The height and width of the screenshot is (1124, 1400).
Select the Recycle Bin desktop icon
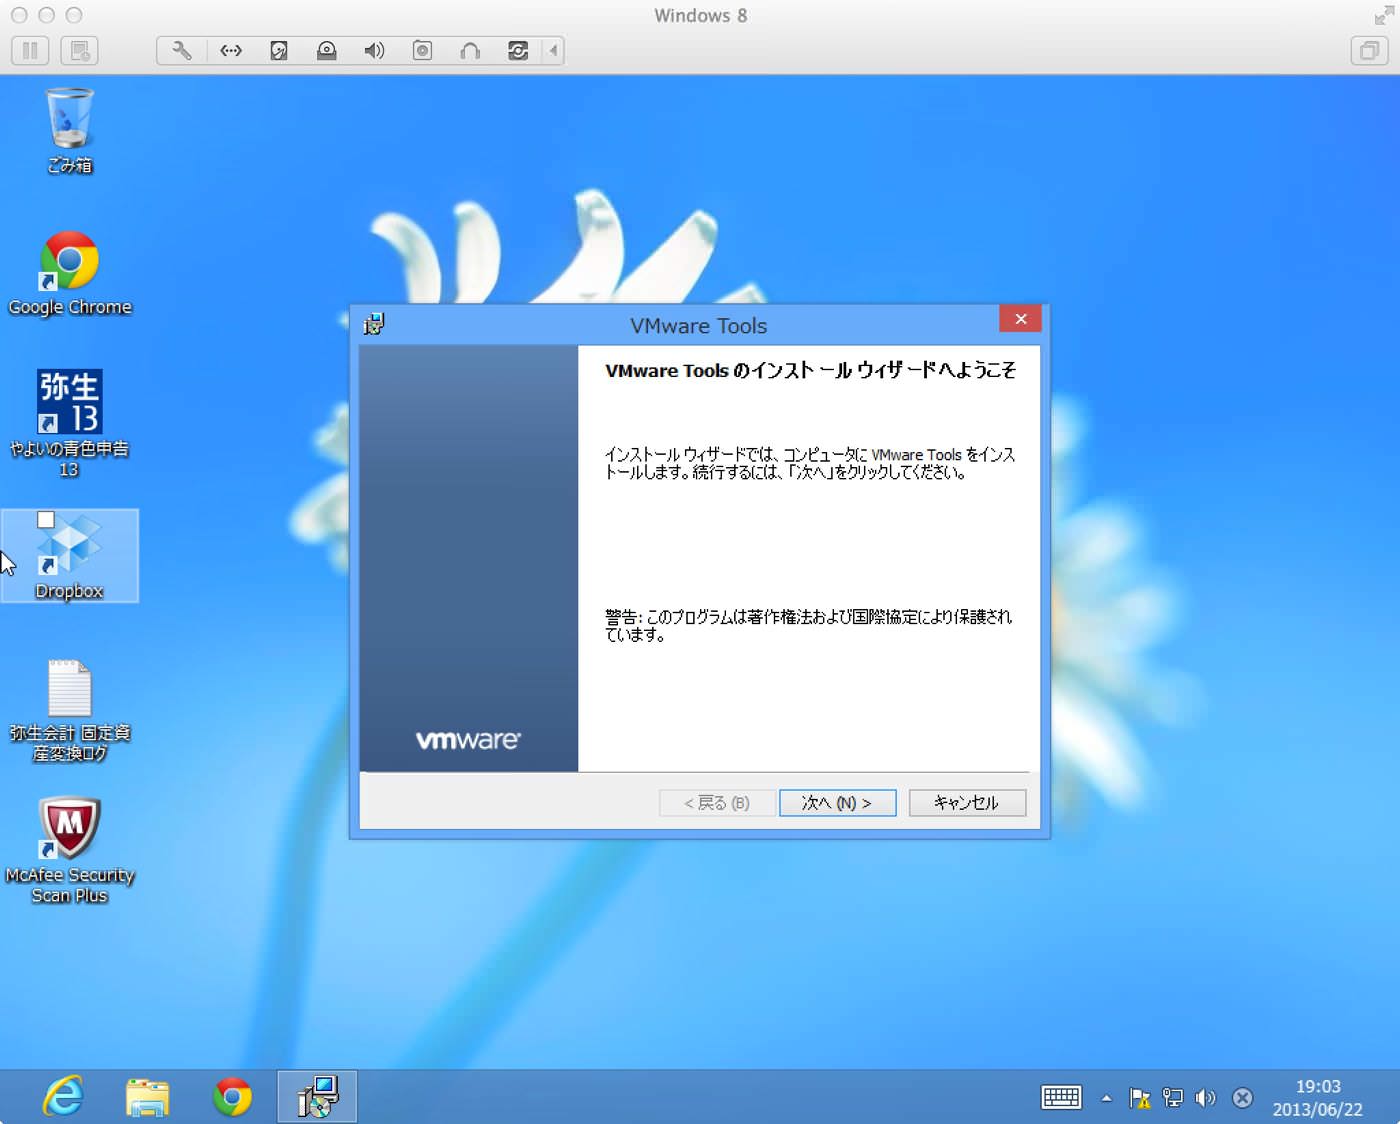point(69,131)
